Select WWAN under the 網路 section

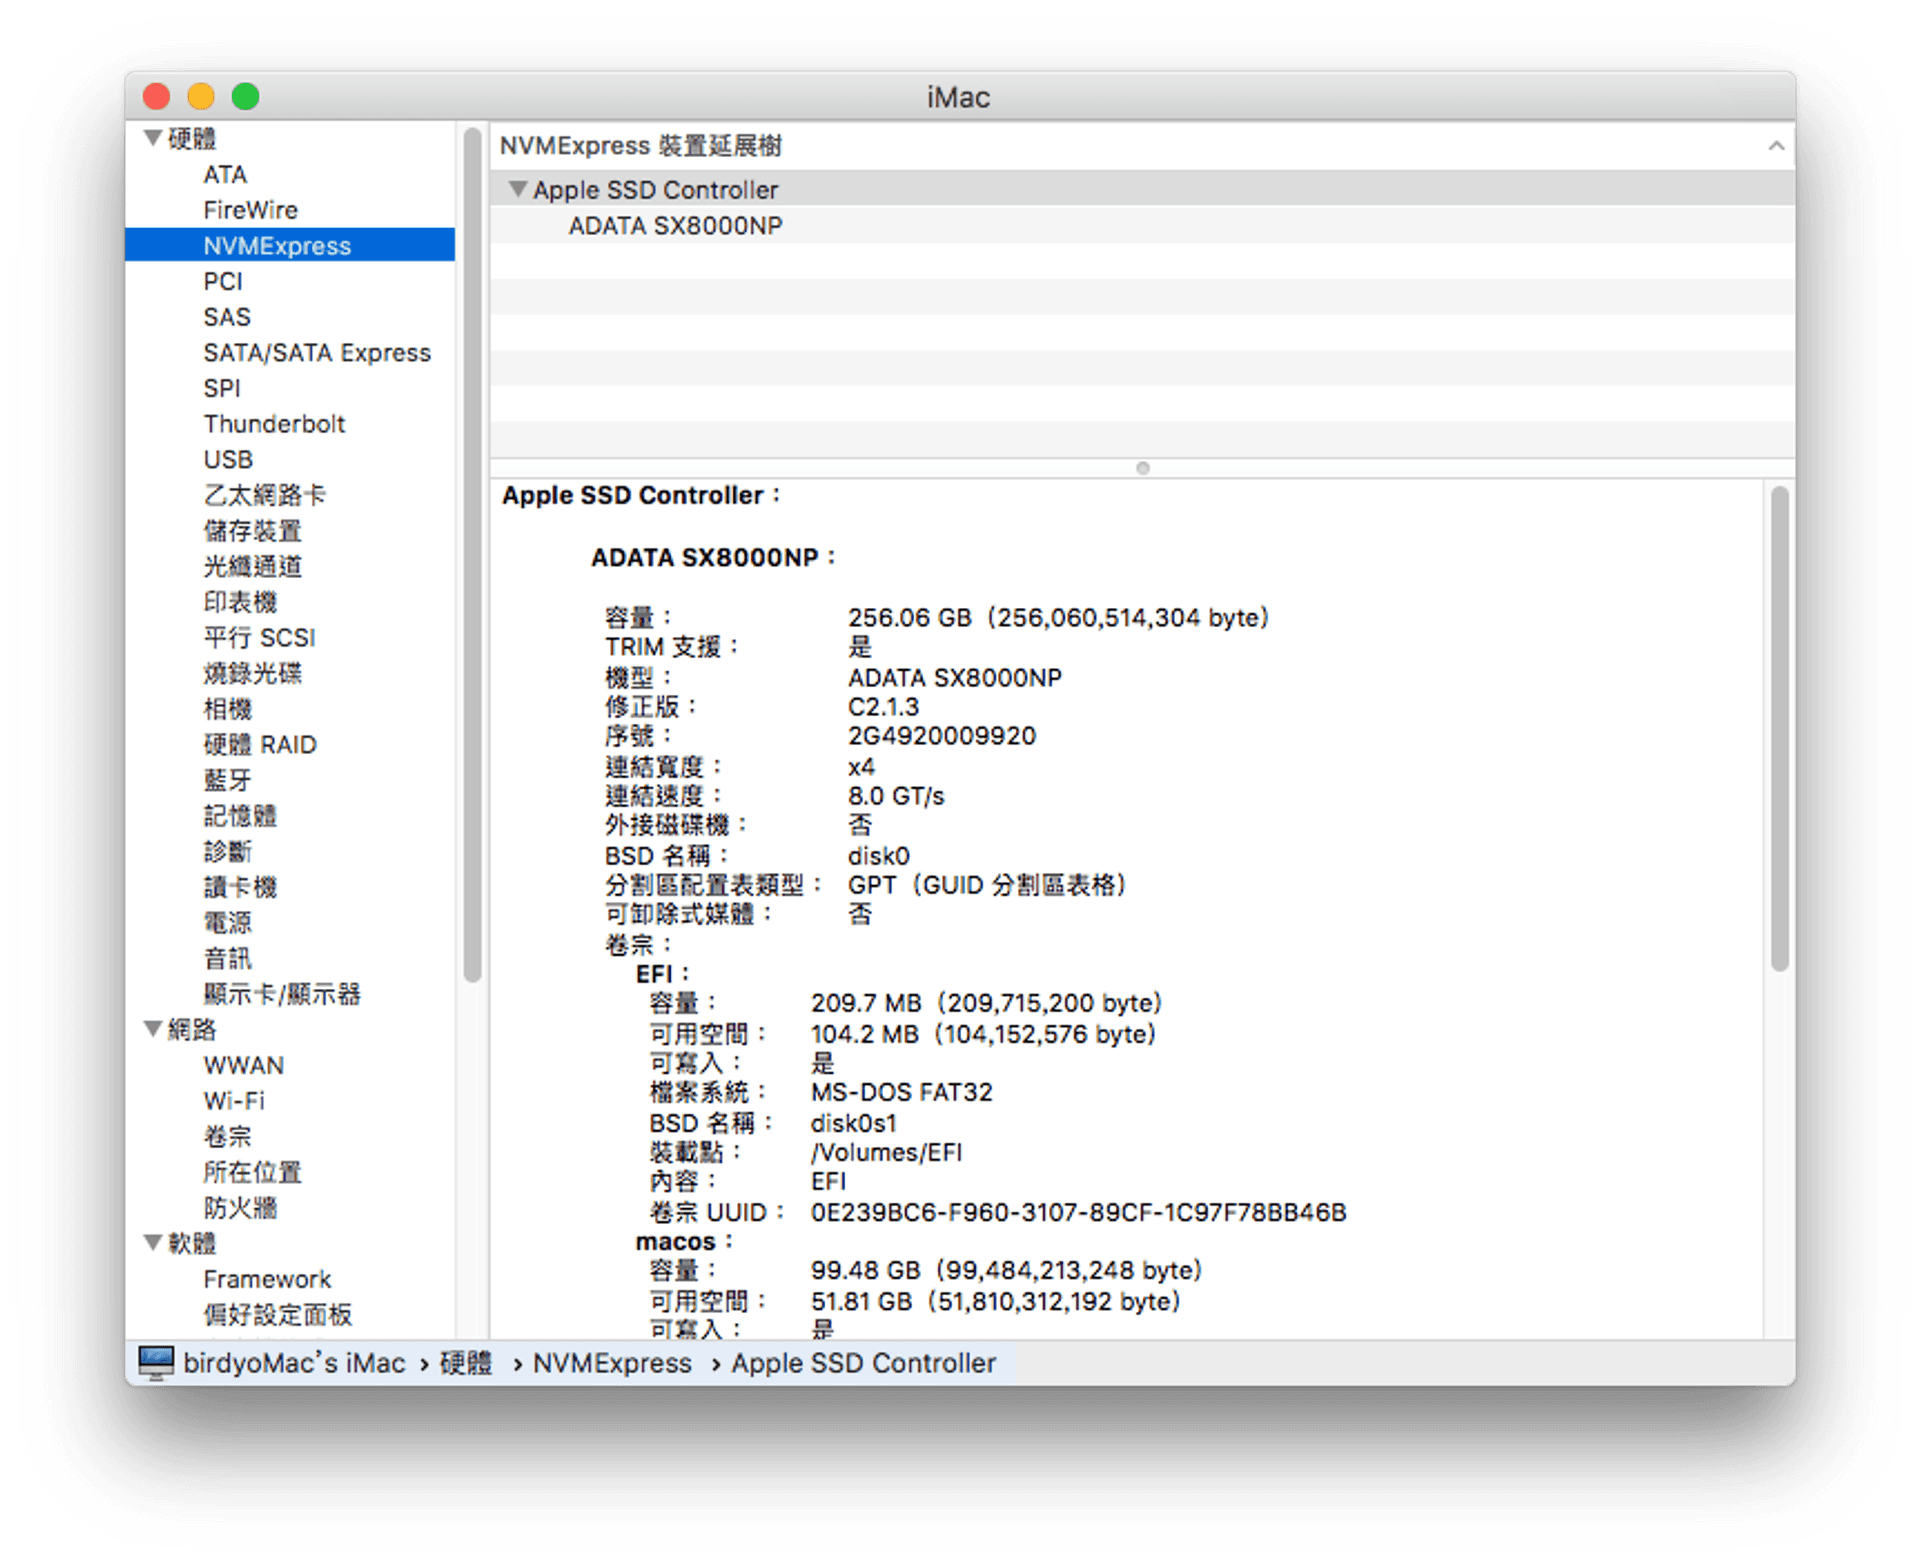click(242, 1065)
